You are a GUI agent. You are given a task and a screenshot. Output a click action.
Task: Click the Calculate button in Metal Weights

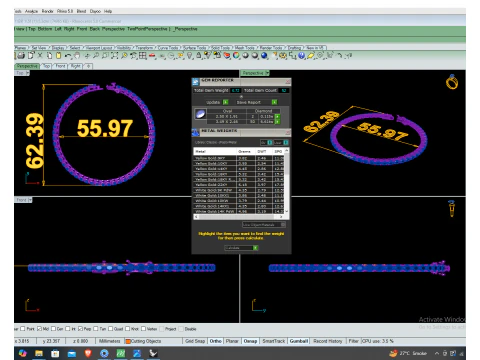[x=241, y=248]
